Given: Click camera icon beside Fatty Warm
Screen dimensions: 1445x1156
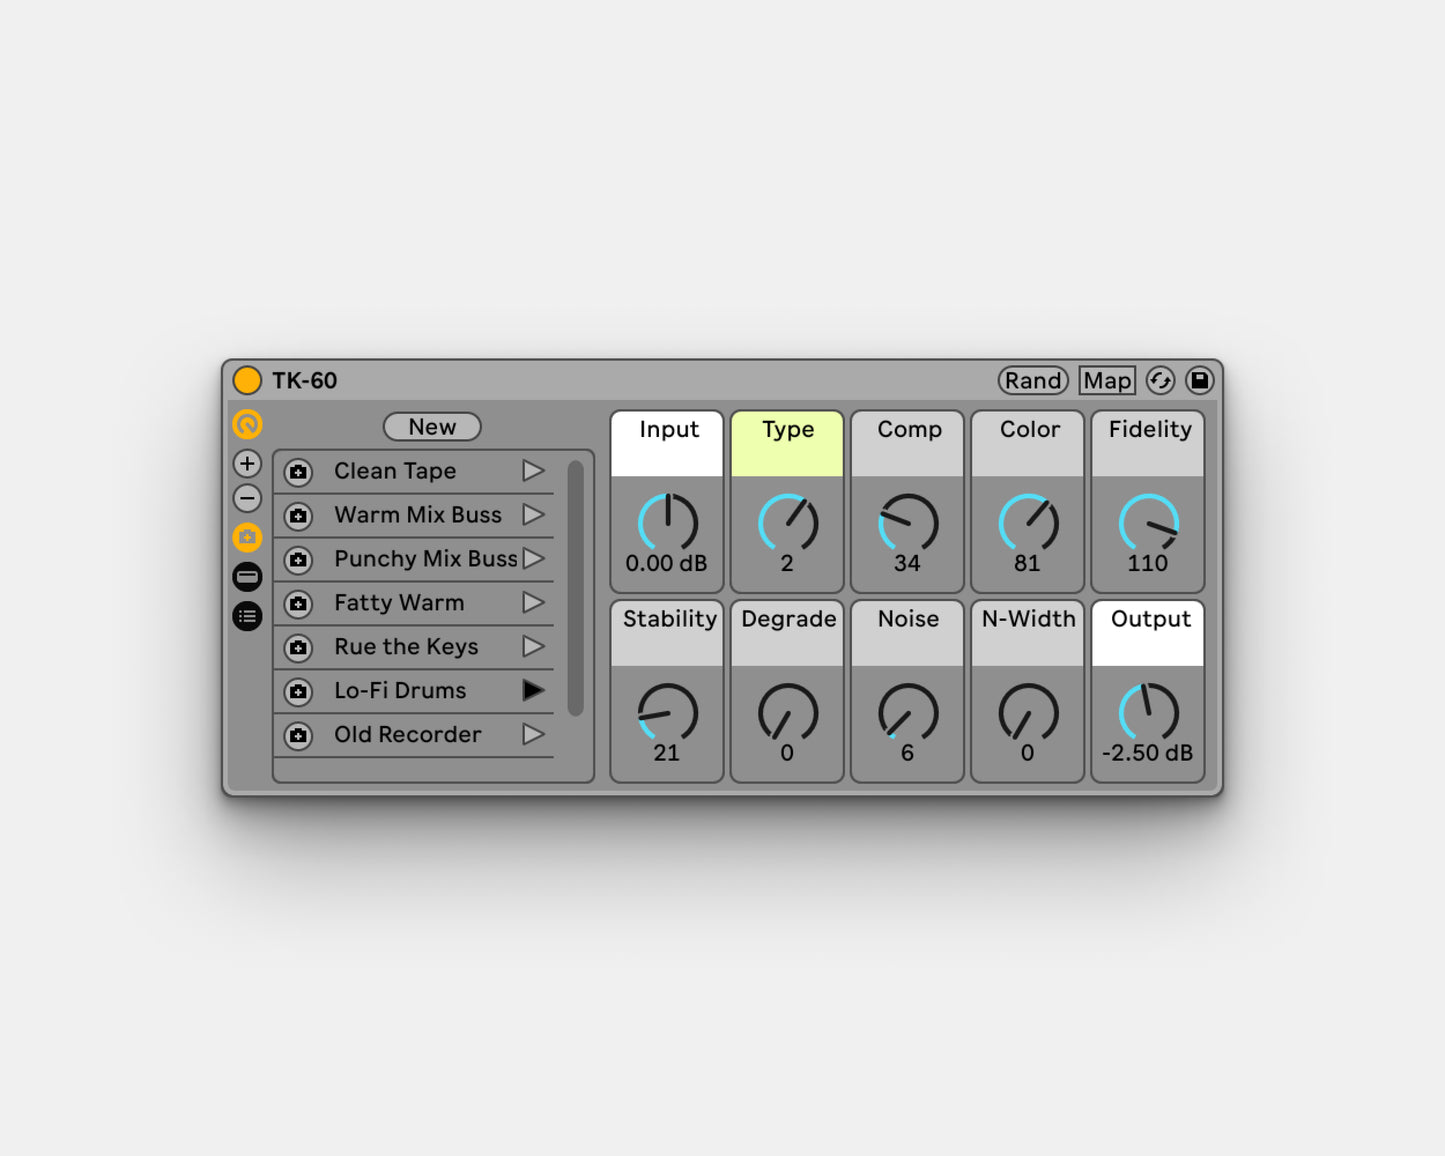Looking at the screenshot, I should point(298,604).
